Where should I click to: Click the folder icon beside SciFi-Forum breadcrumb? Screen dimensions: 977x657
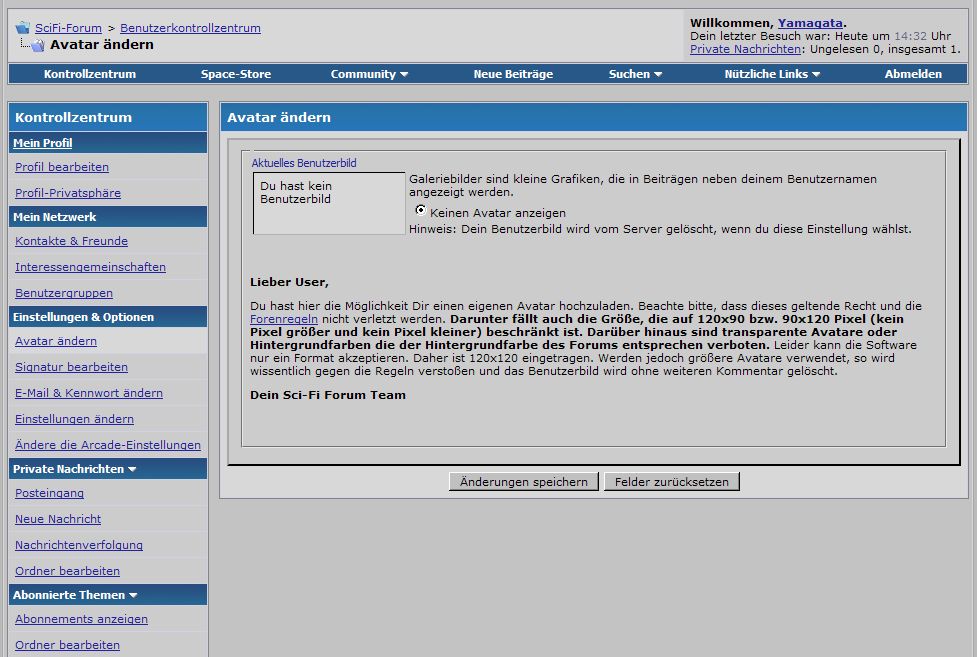(x=22, y=28)
